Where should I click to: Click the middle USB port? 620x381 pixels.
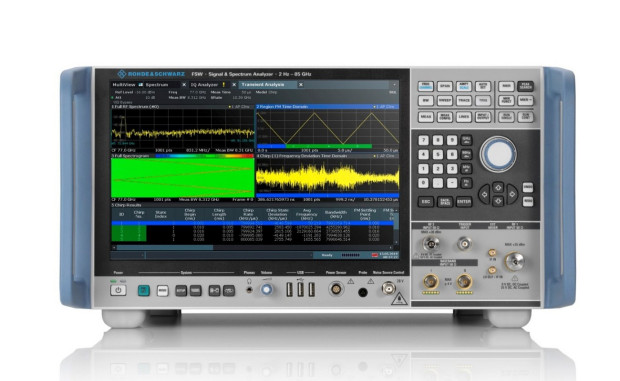tap(301, 290)
